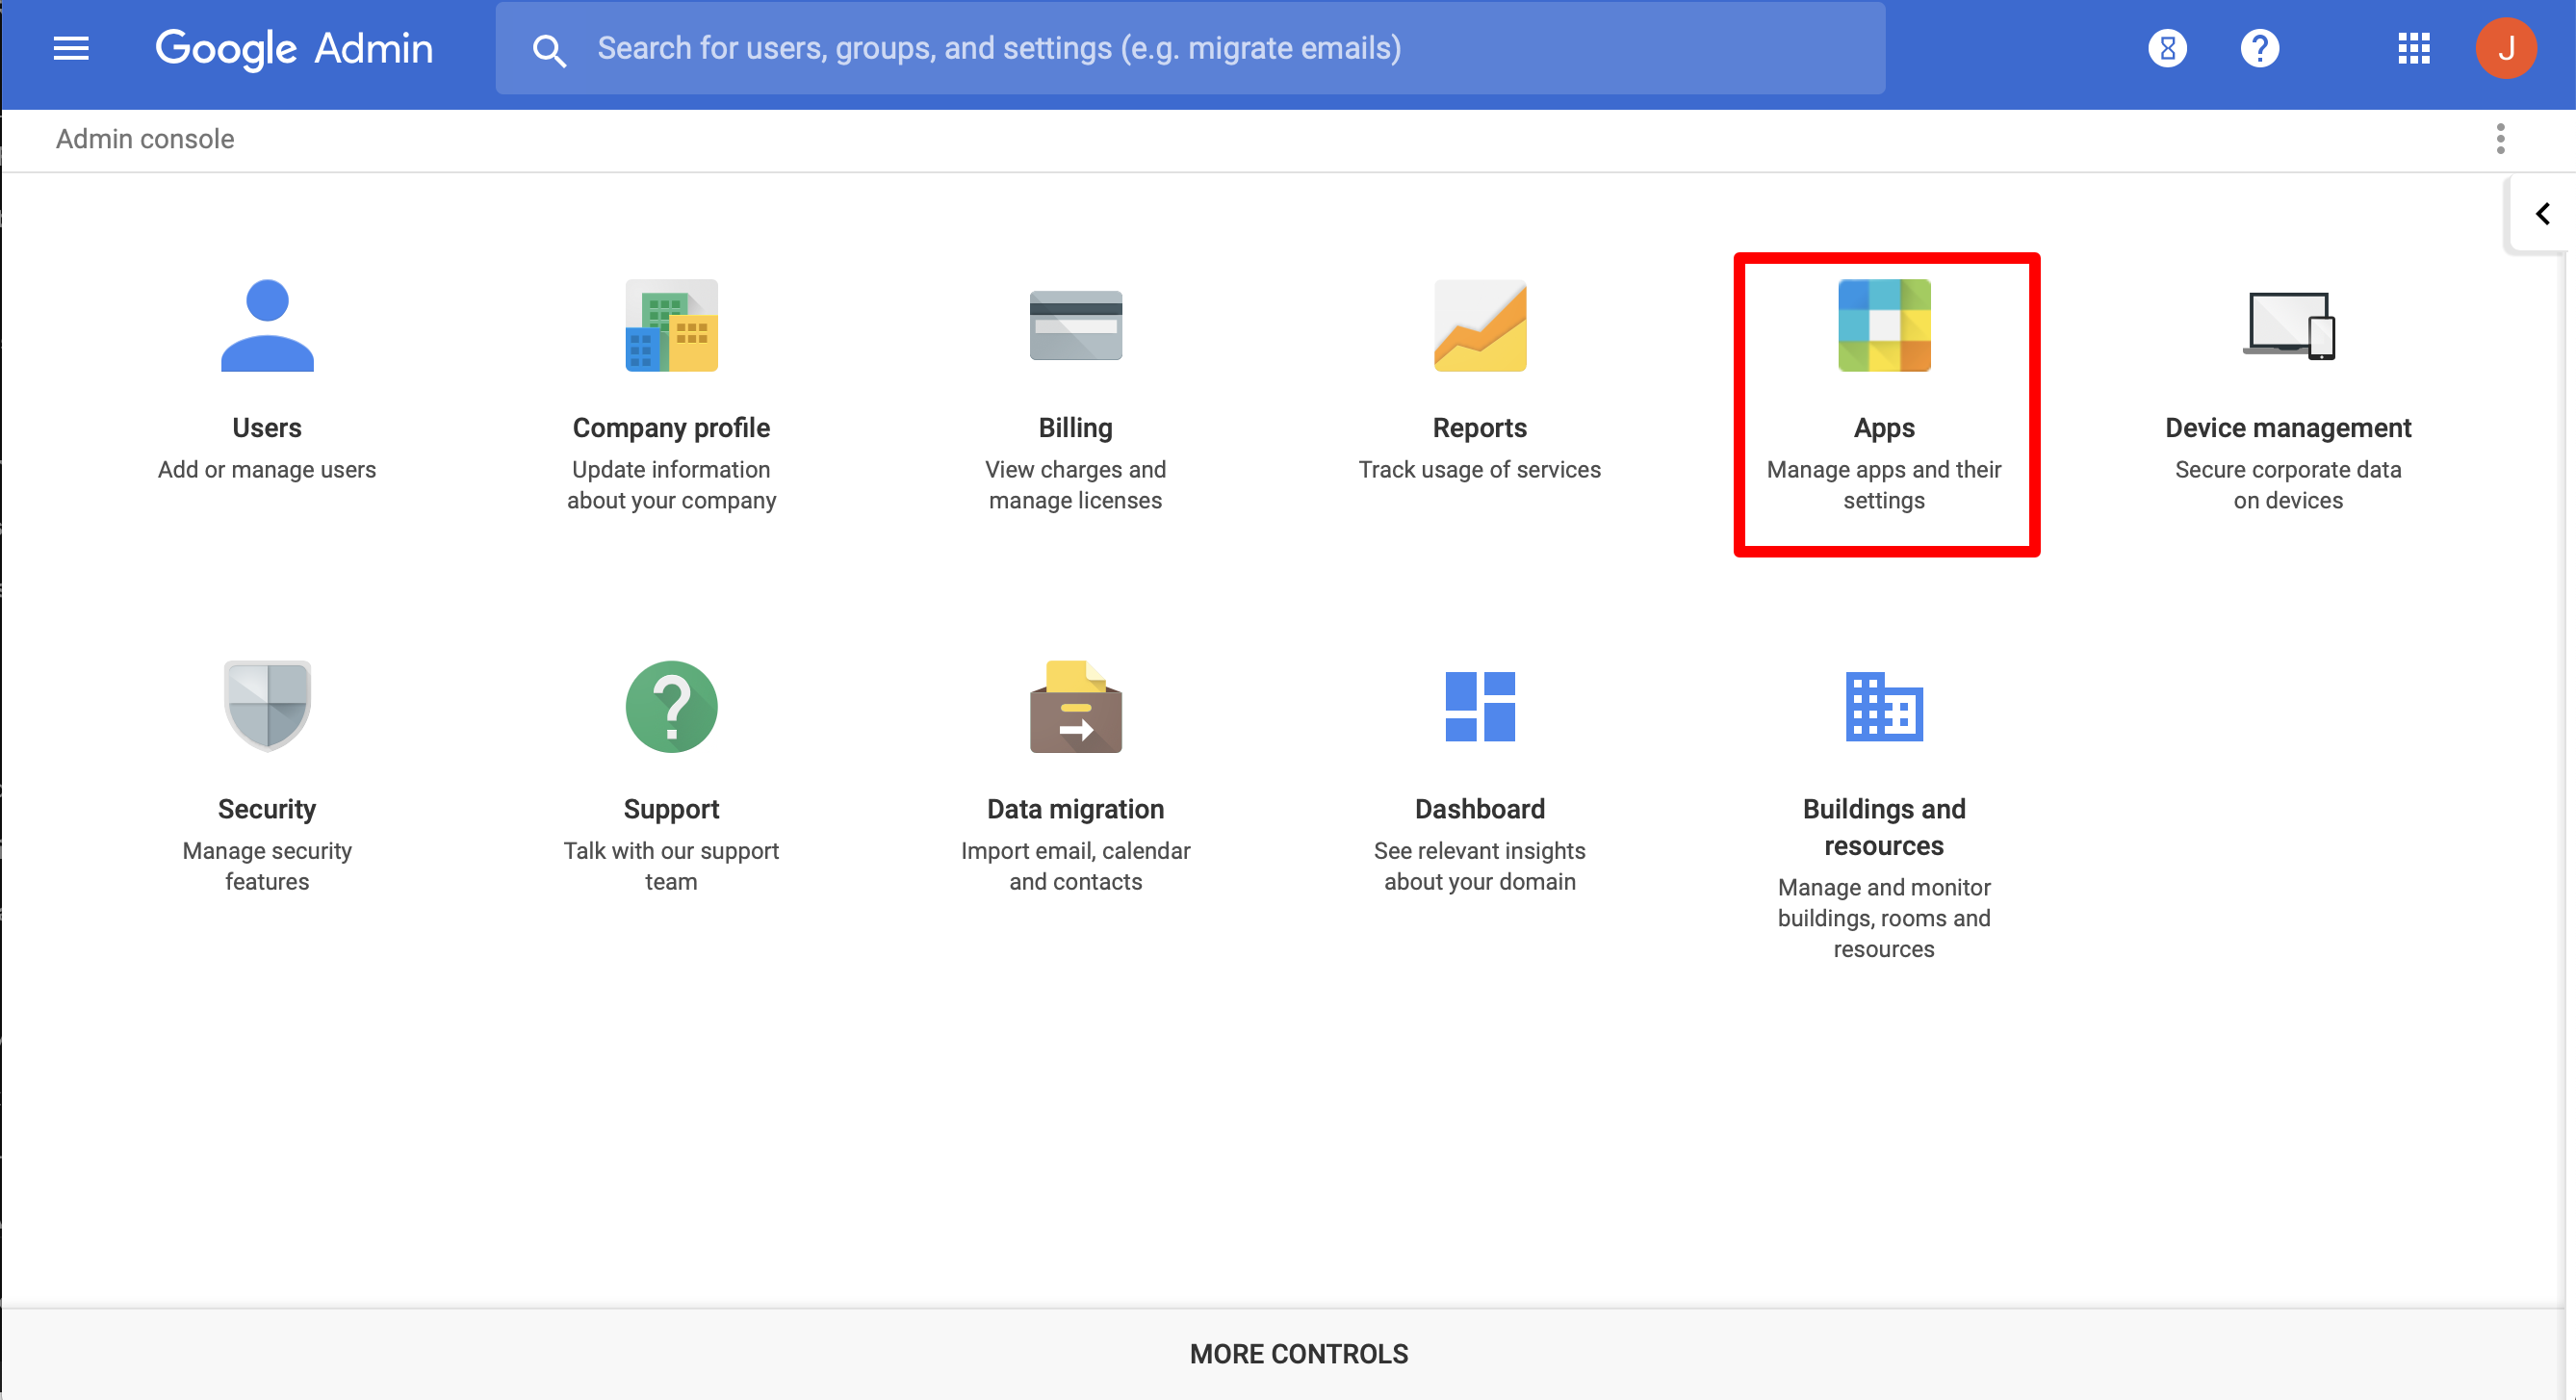Screen dimensions: 2576x1400
Task: Click 'Manage apps and their settings' text
Action: click(1884, 485)
